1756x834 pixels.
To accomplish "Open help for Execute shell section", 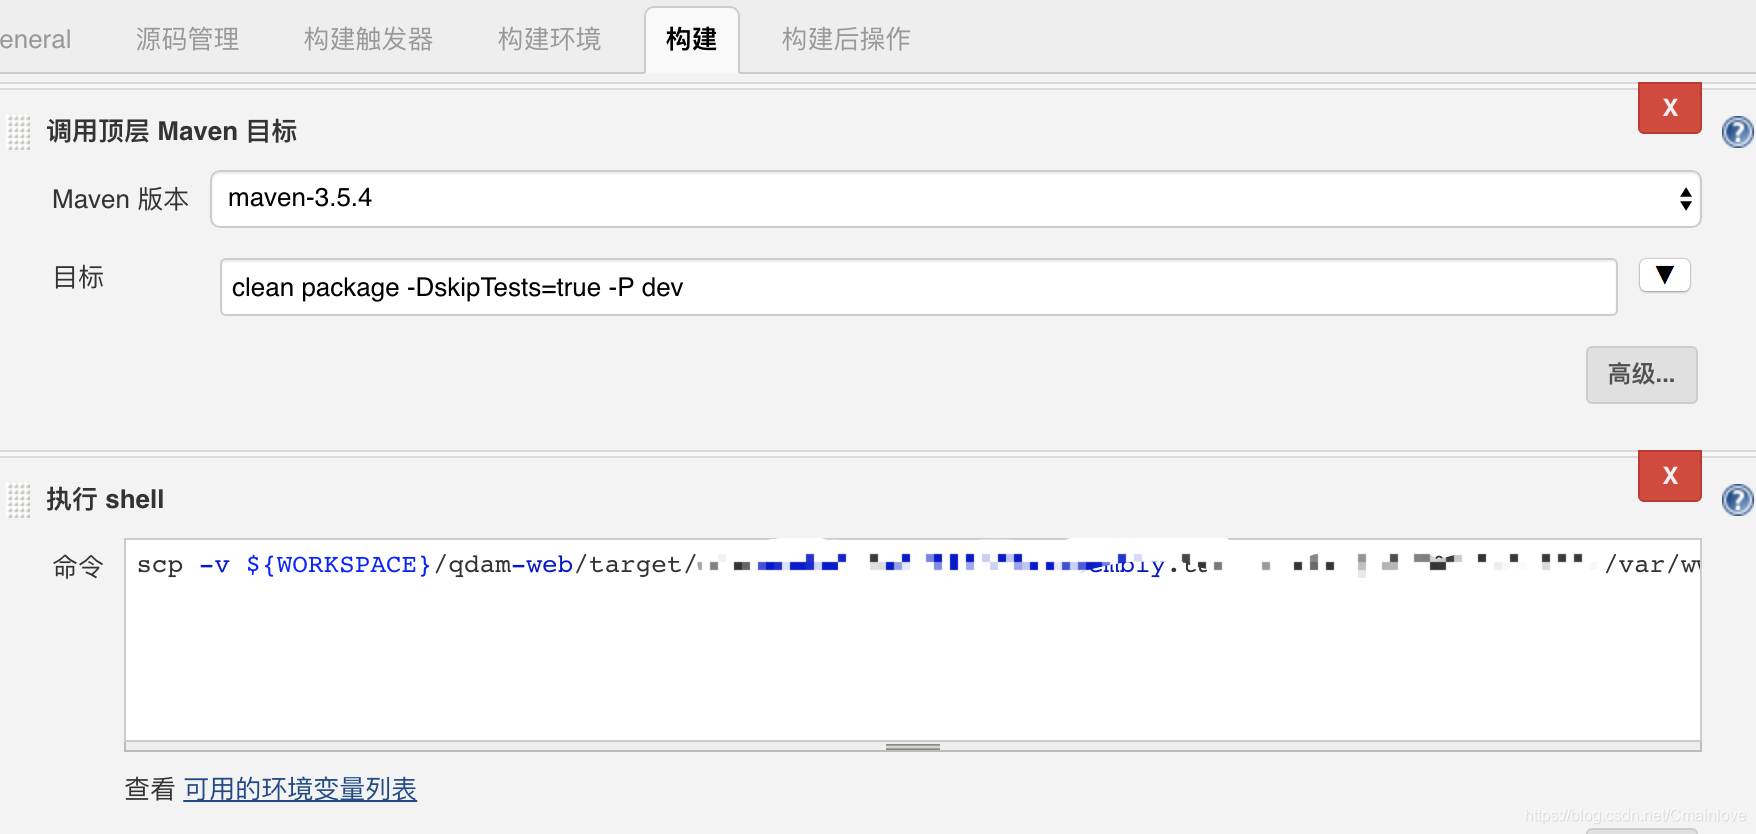I will coord(1737,500).
